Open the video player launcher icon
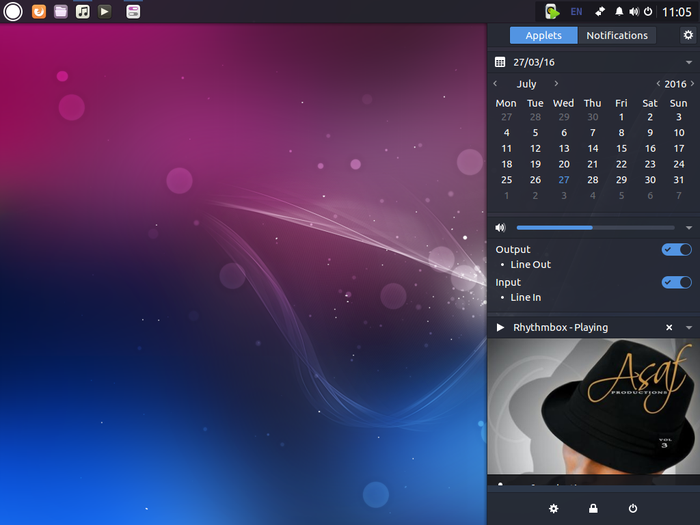The image size is (700, 525). 104,11
